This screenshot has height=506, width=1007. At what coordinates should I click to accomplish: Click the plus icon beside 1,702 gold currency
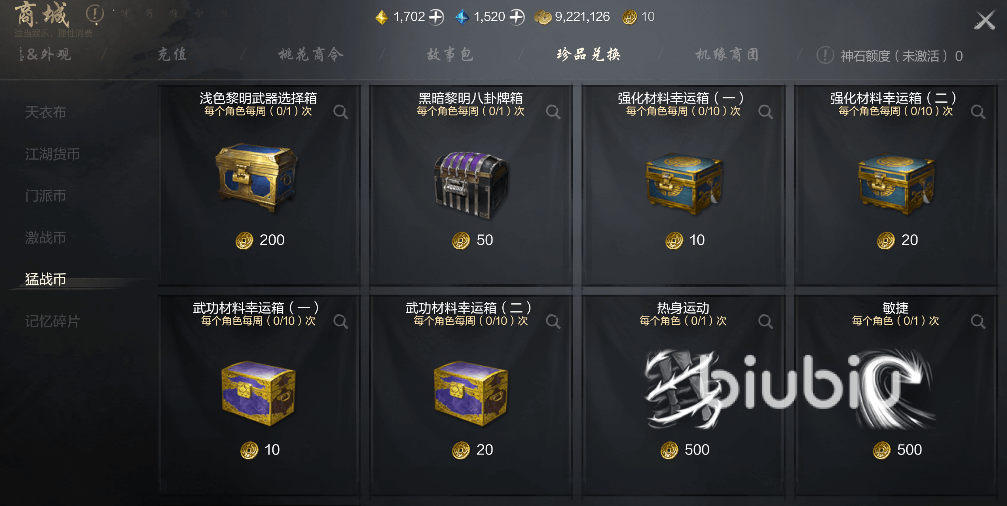pyautogui.click(x=436, y=17)
